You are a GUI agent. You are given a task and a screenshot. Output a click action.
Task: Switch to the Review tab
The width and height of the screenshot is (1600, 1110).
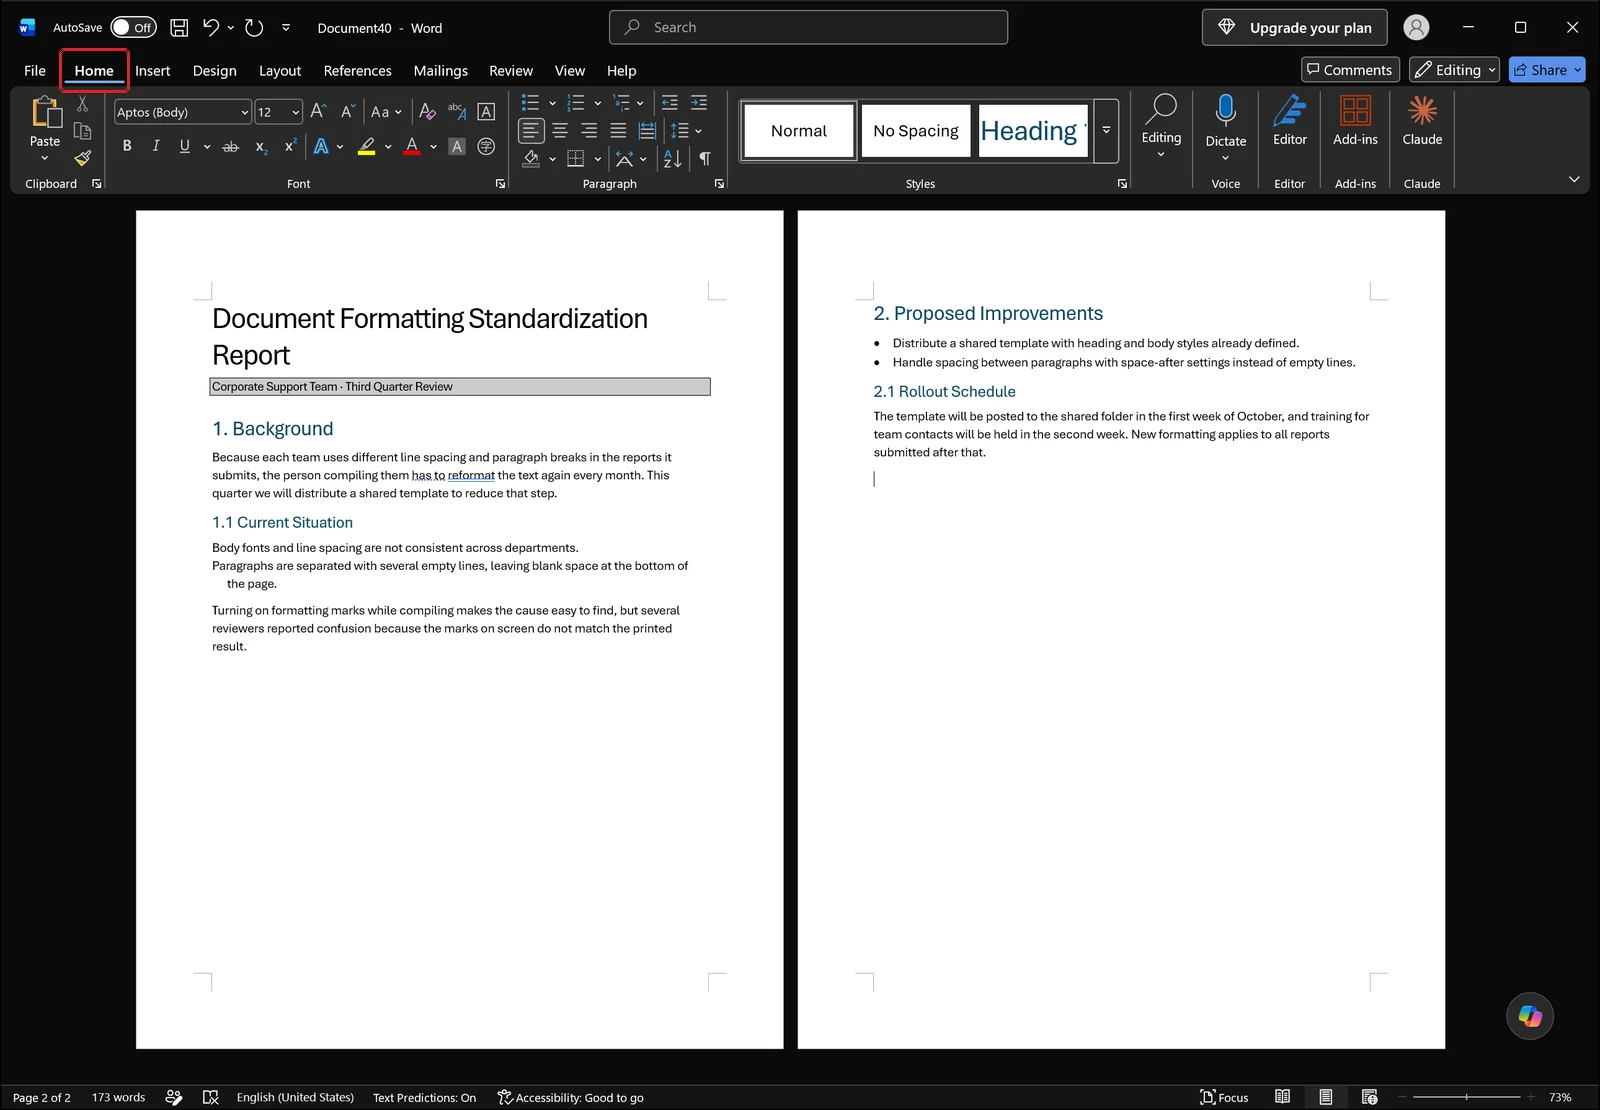click(x=511, y=71)
